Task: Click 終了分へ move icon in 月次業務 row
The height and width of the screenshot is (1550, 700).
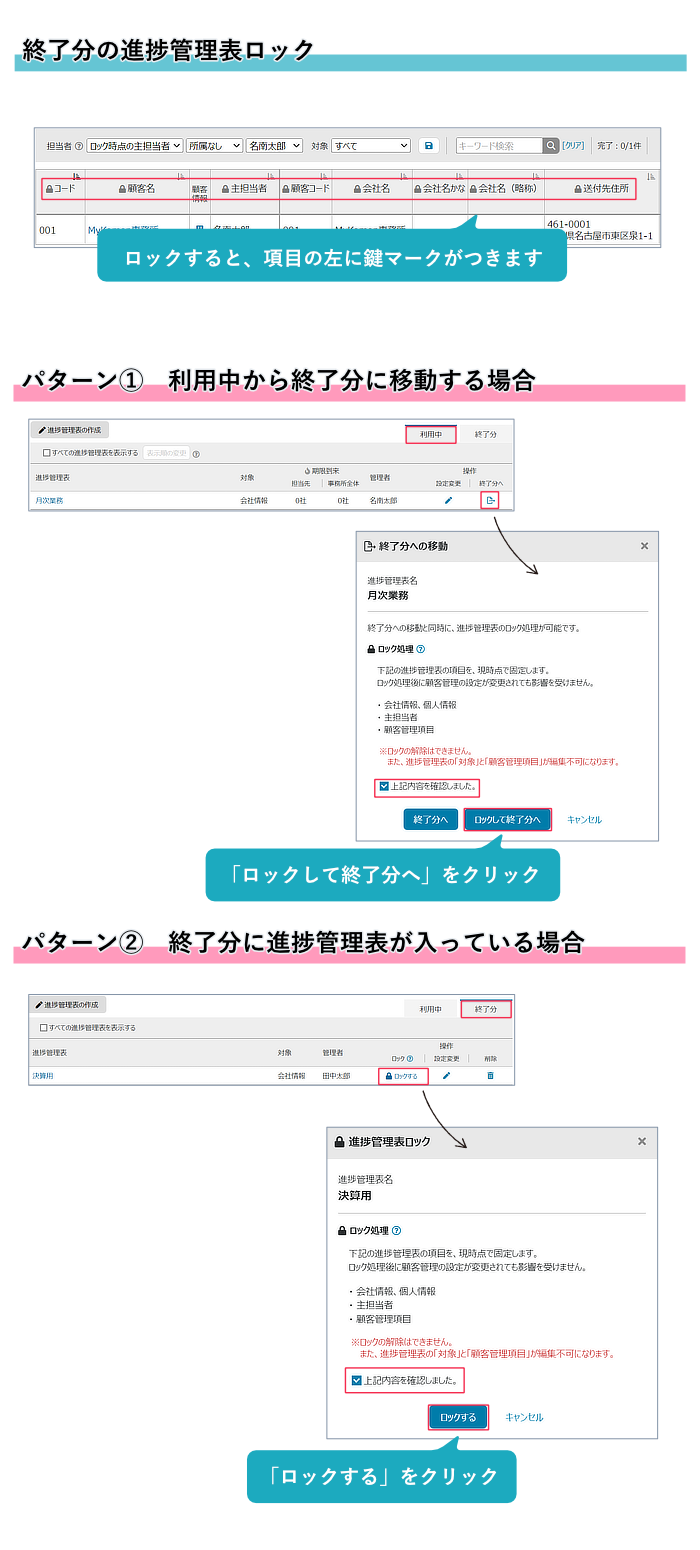Action: pos(490,500)
